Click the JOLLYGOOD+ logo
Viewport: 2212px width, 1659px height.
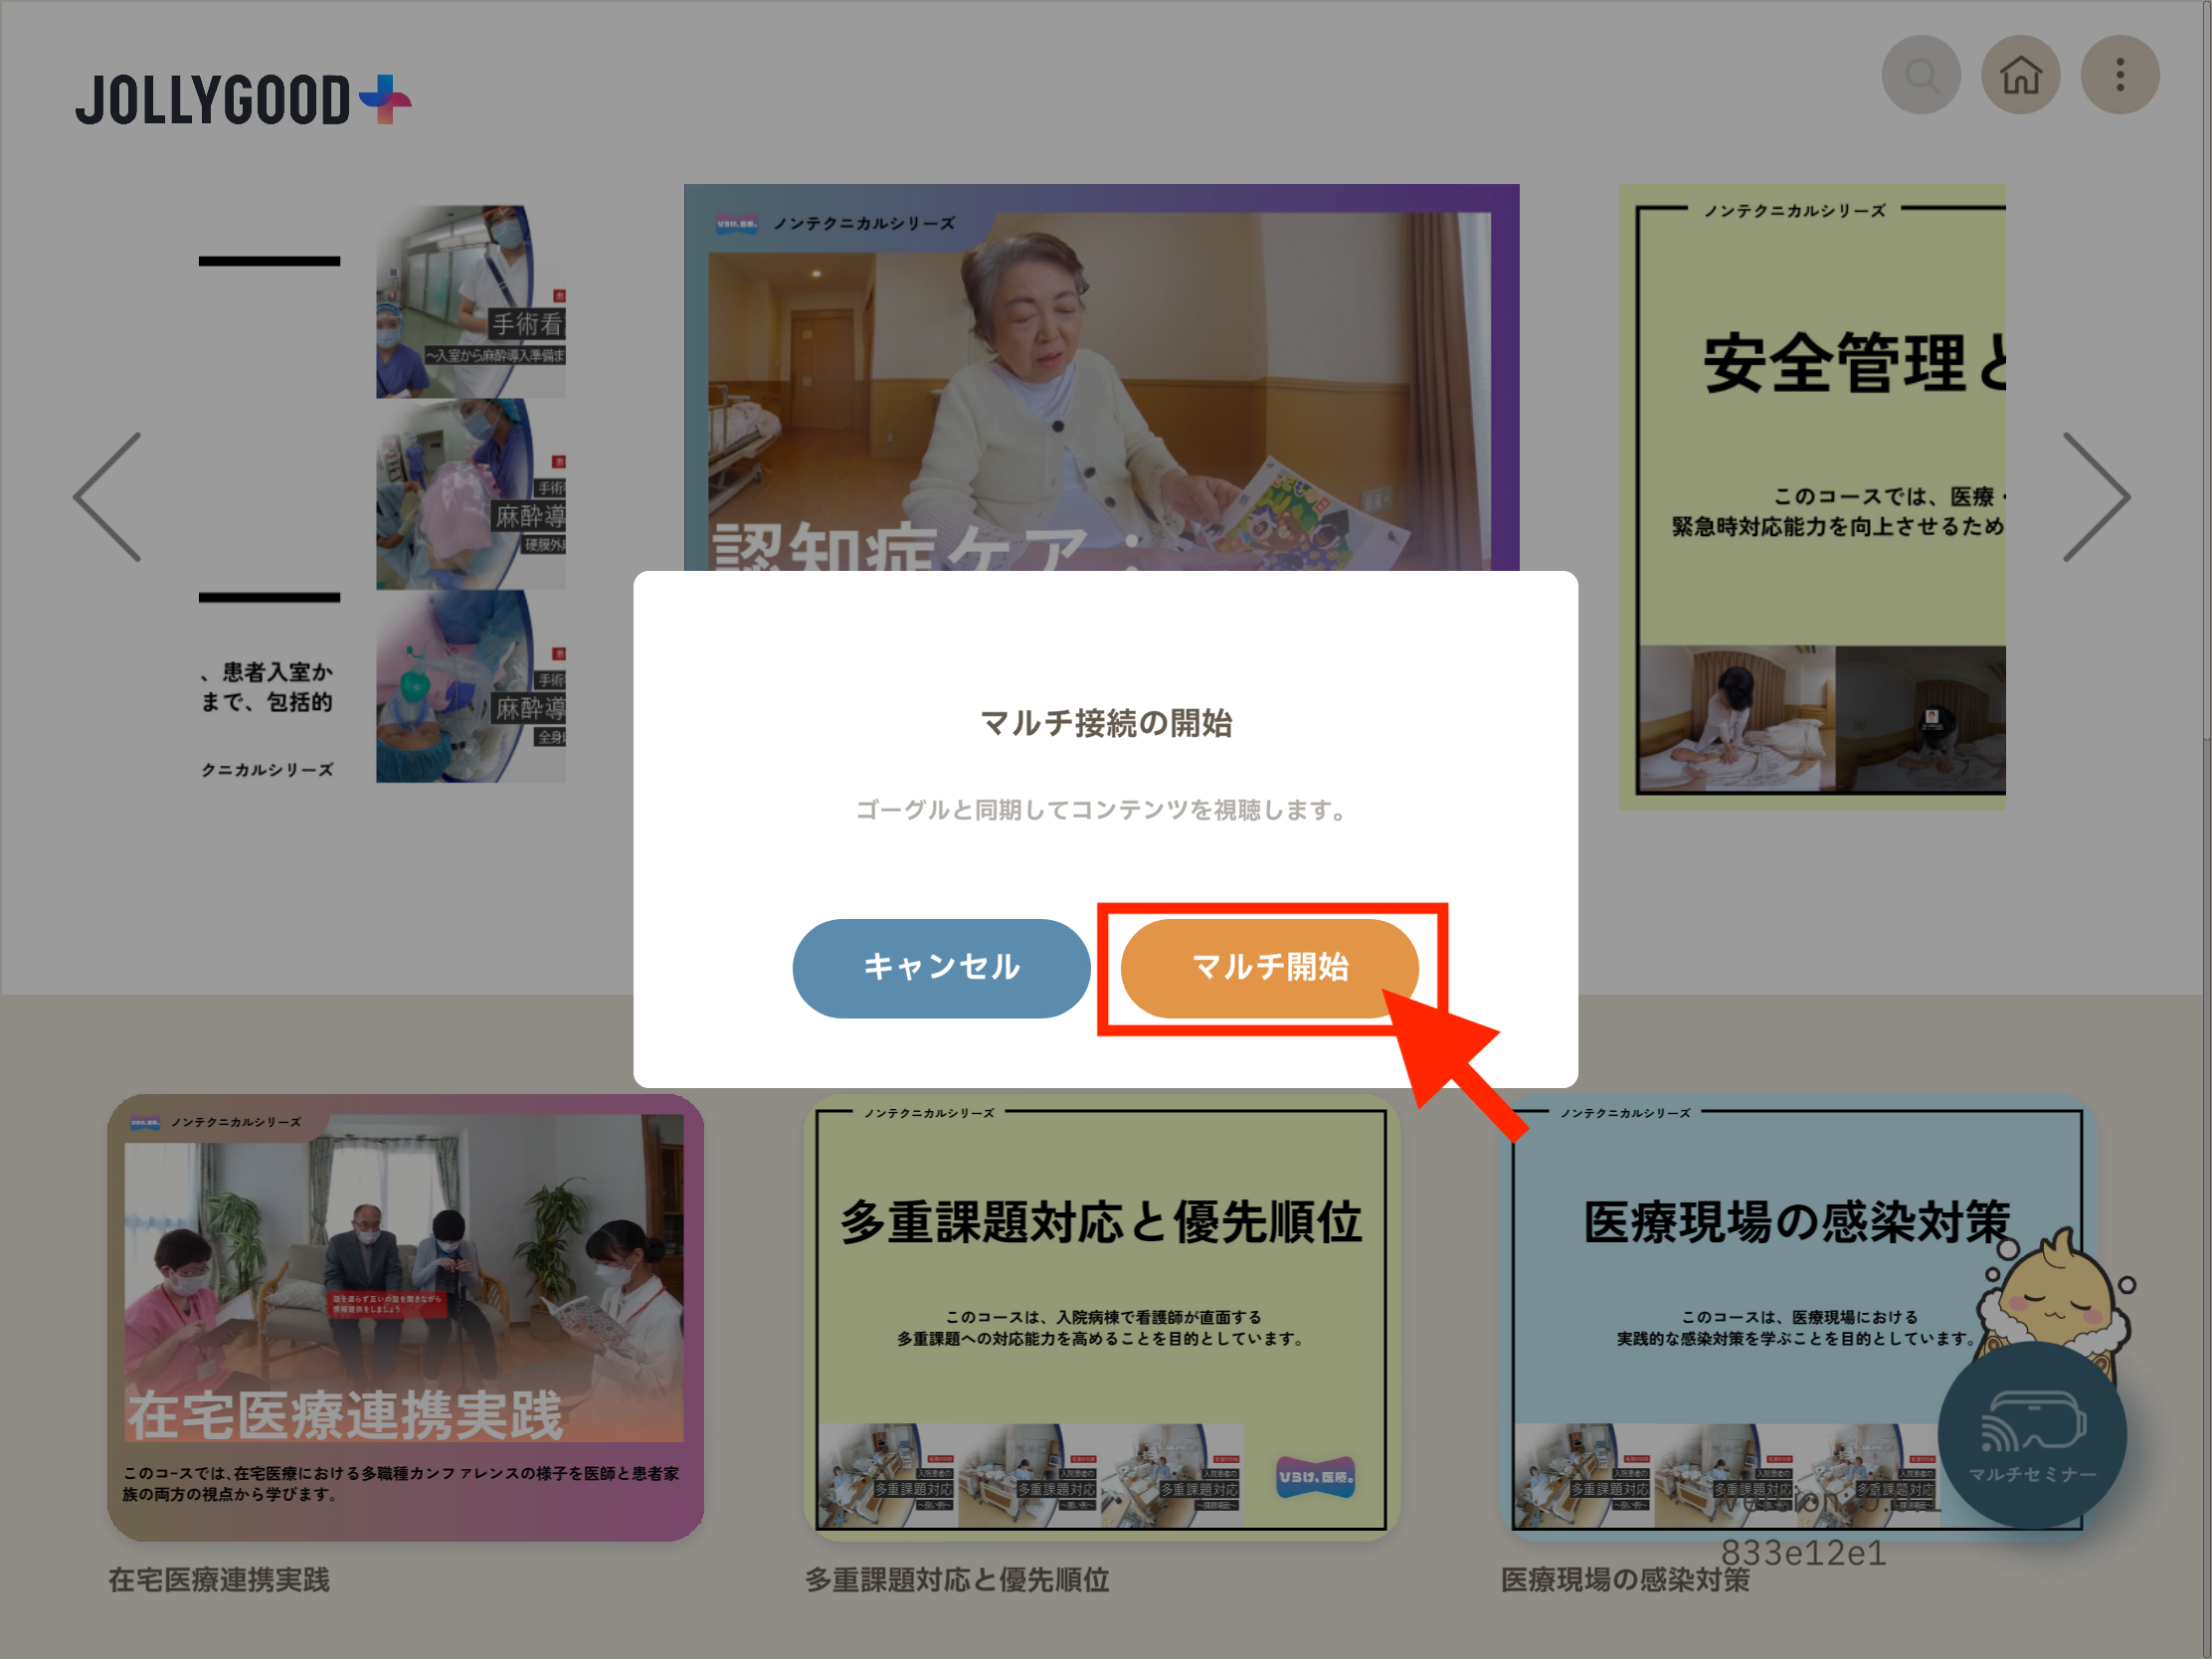click(243, 100)
